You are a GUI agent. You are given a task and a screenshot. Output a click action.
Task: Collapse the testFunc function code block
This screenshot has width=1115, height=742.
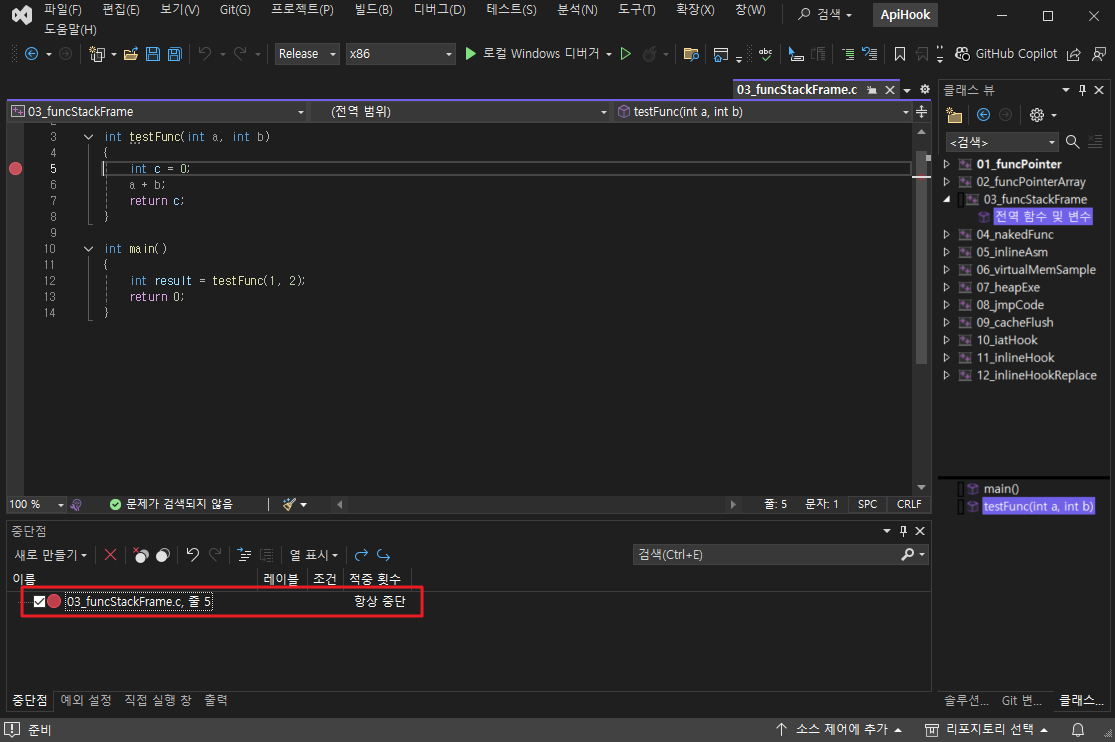pyautogui.click(x=88, y=137)
